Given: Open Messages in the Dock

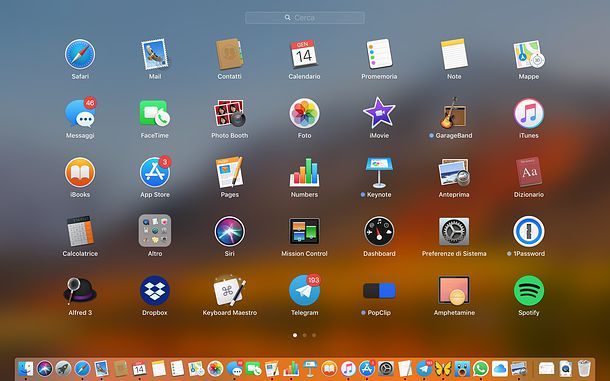Looking at the screenshot, I should click(235, 368).
